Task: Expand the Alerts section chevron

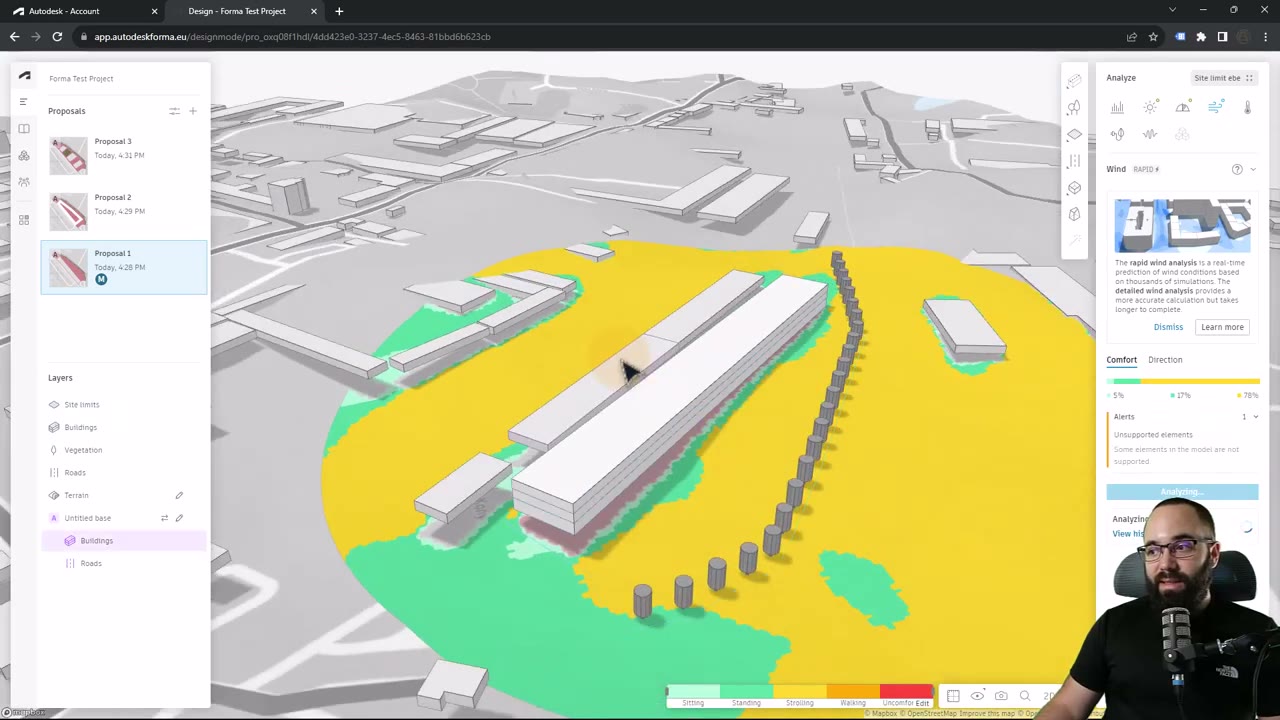Action: (1256, 417)
